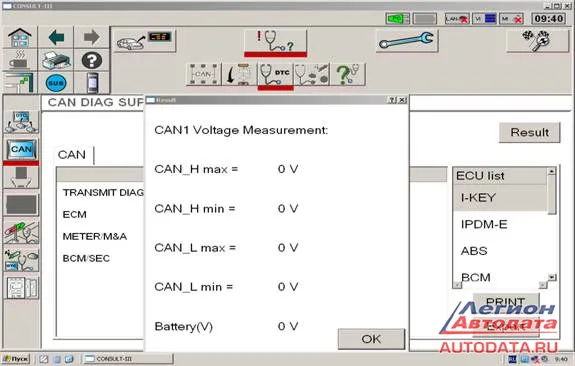Open the Windows Start (Пуск) button

pos(15,359)
